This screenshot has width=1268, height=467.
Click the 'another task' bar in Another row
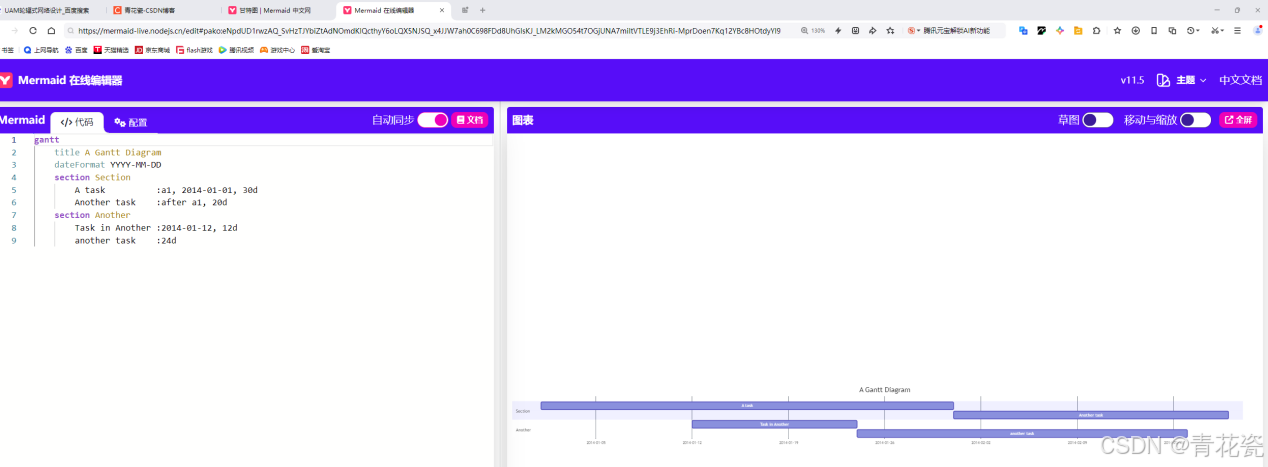pos(1022,433)
